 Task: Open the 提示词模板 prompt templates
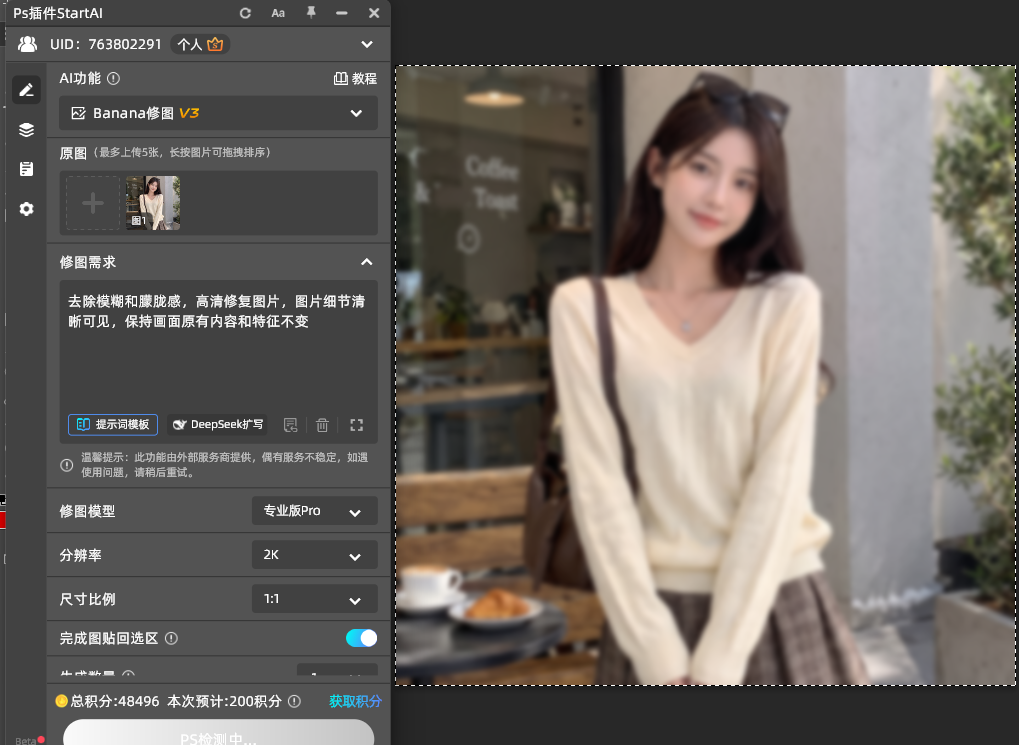click(x=113, y=425)
